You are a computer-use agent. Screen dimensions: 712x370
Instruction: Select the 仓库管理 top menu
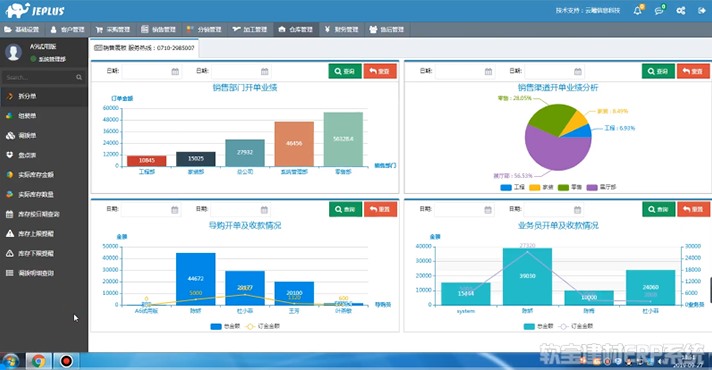pyautogui.click(x=296, y=30)
